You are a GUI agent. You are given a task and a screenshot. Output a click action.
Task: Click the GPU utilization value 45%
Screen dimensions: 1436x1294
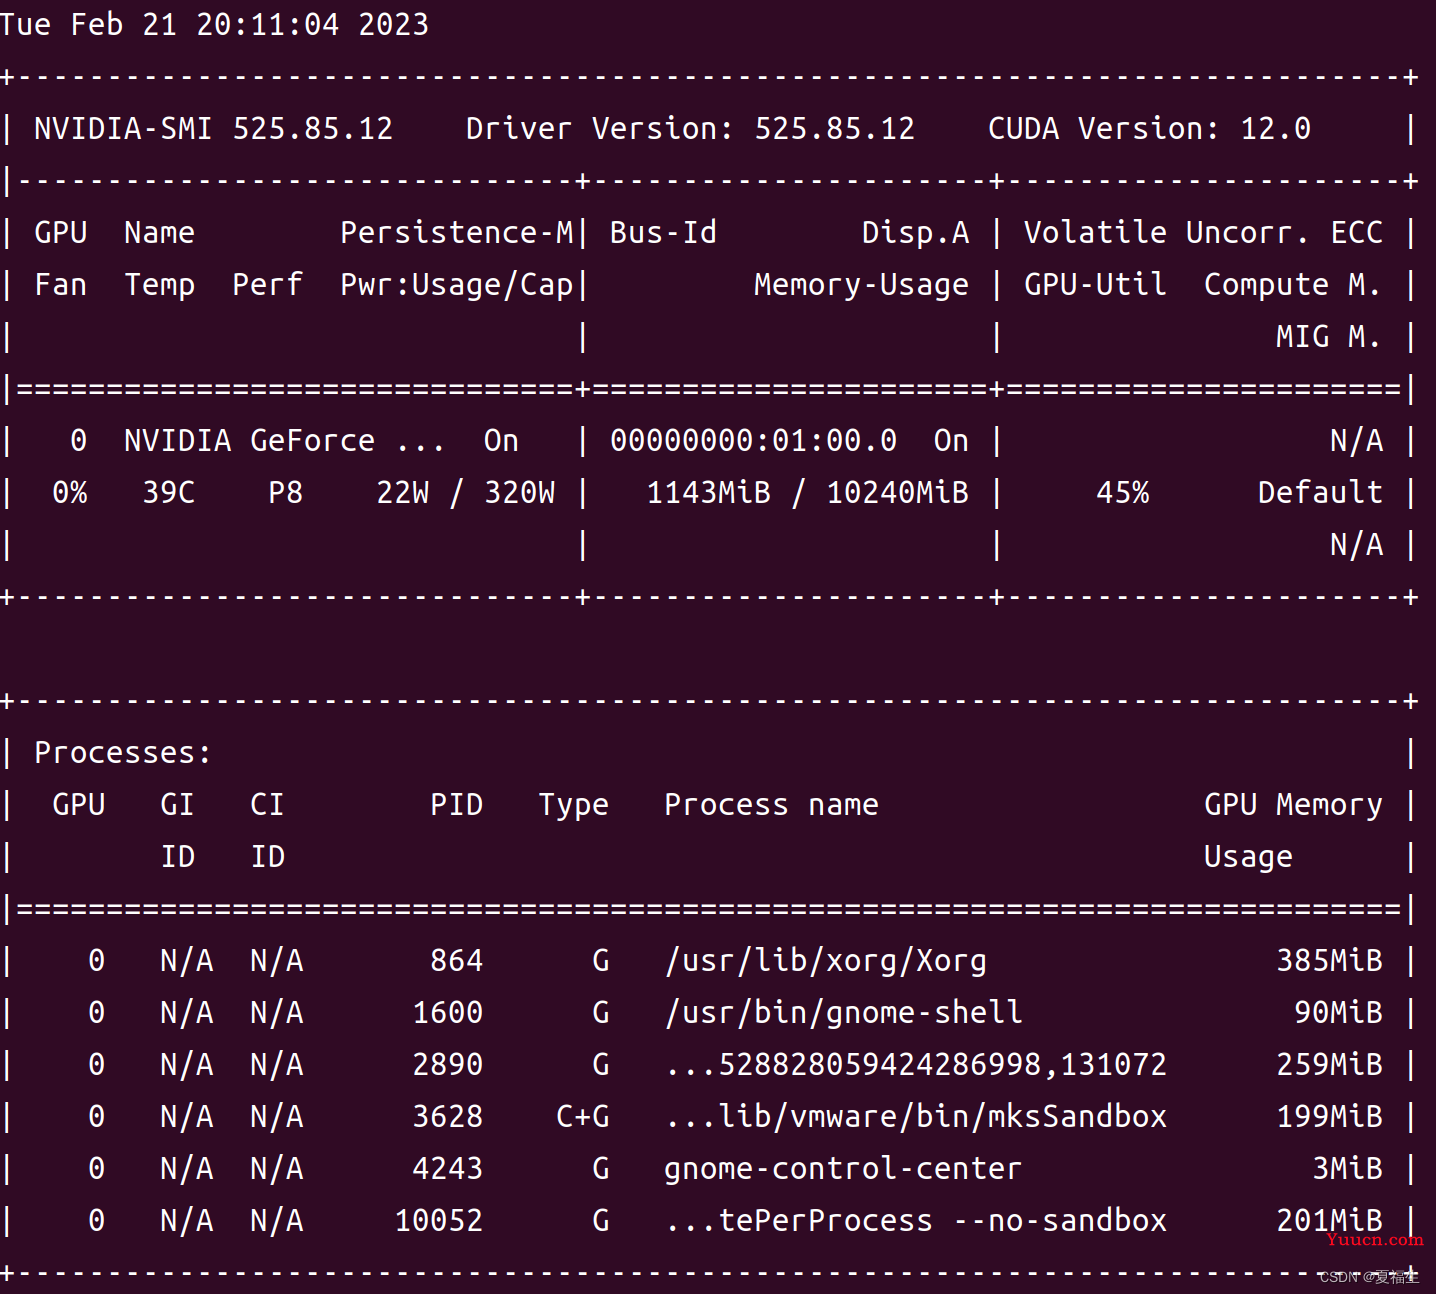pos(1122,492)
